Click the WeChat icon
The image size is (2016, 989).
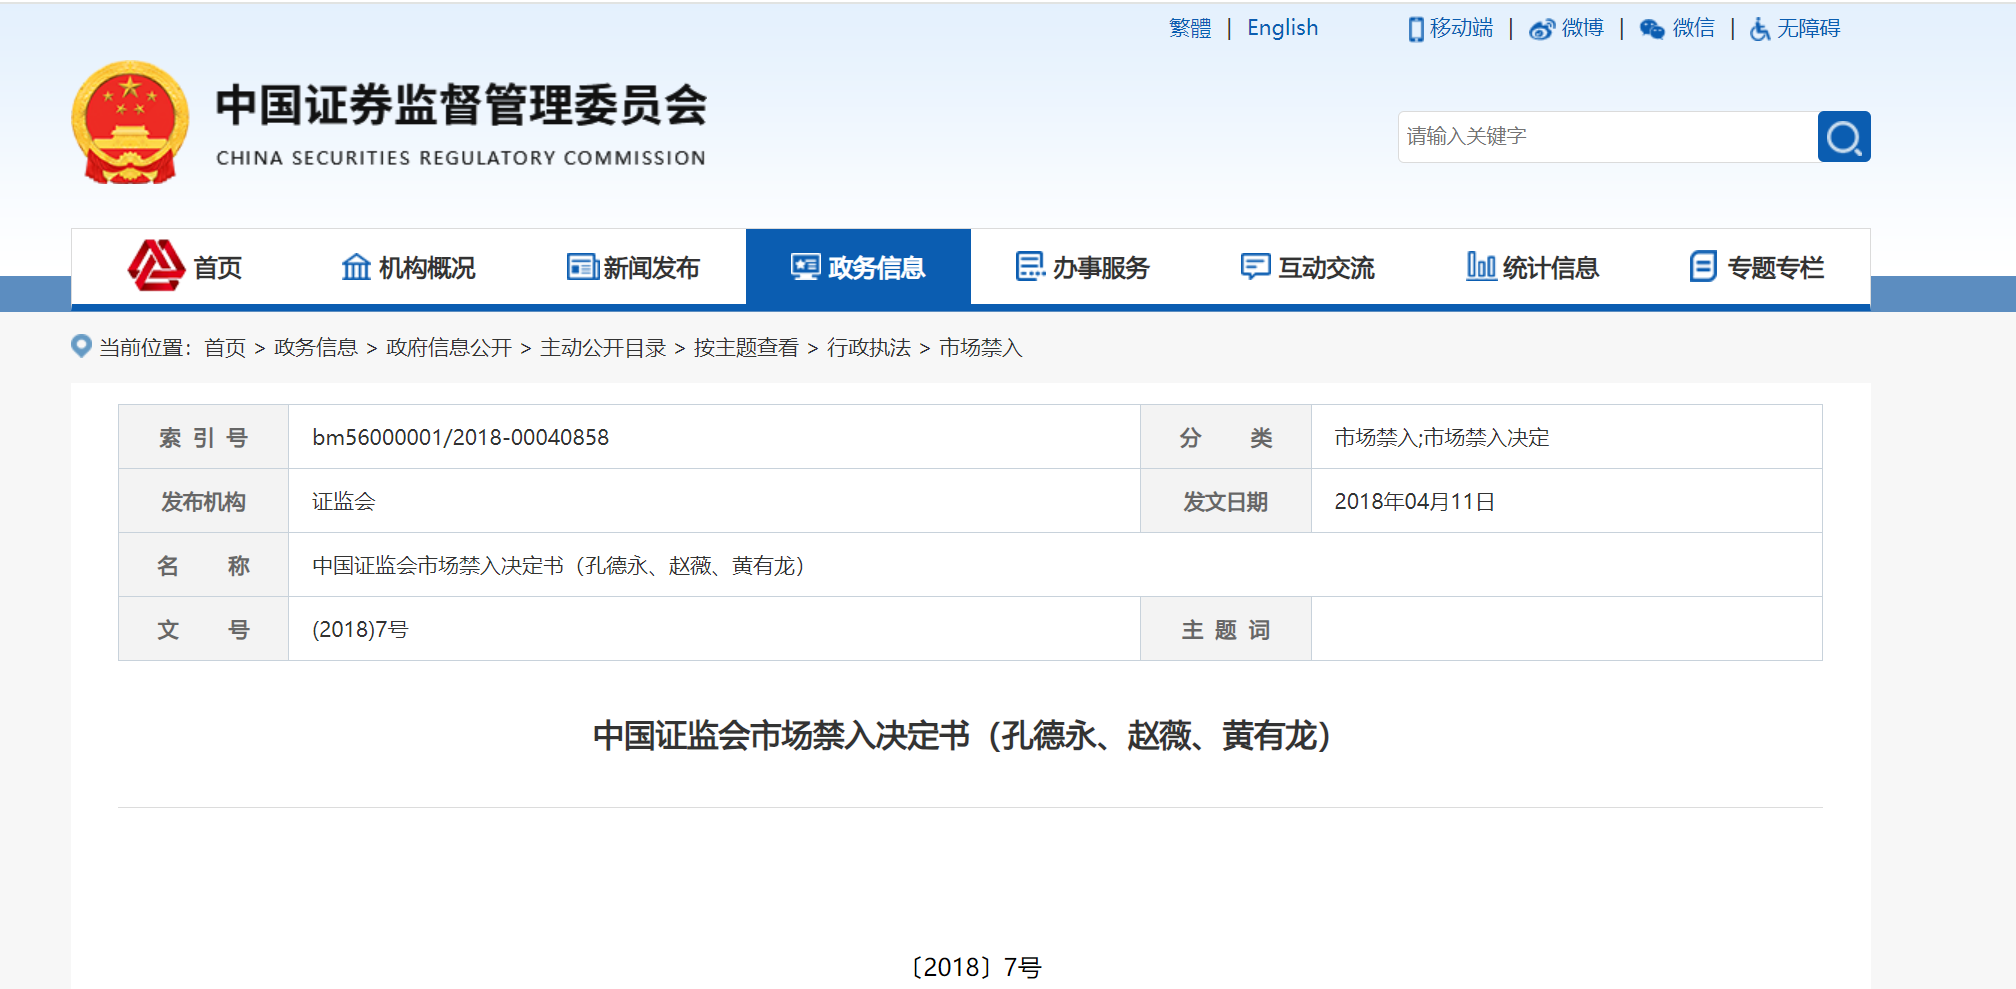click(x=1652, y=29)
